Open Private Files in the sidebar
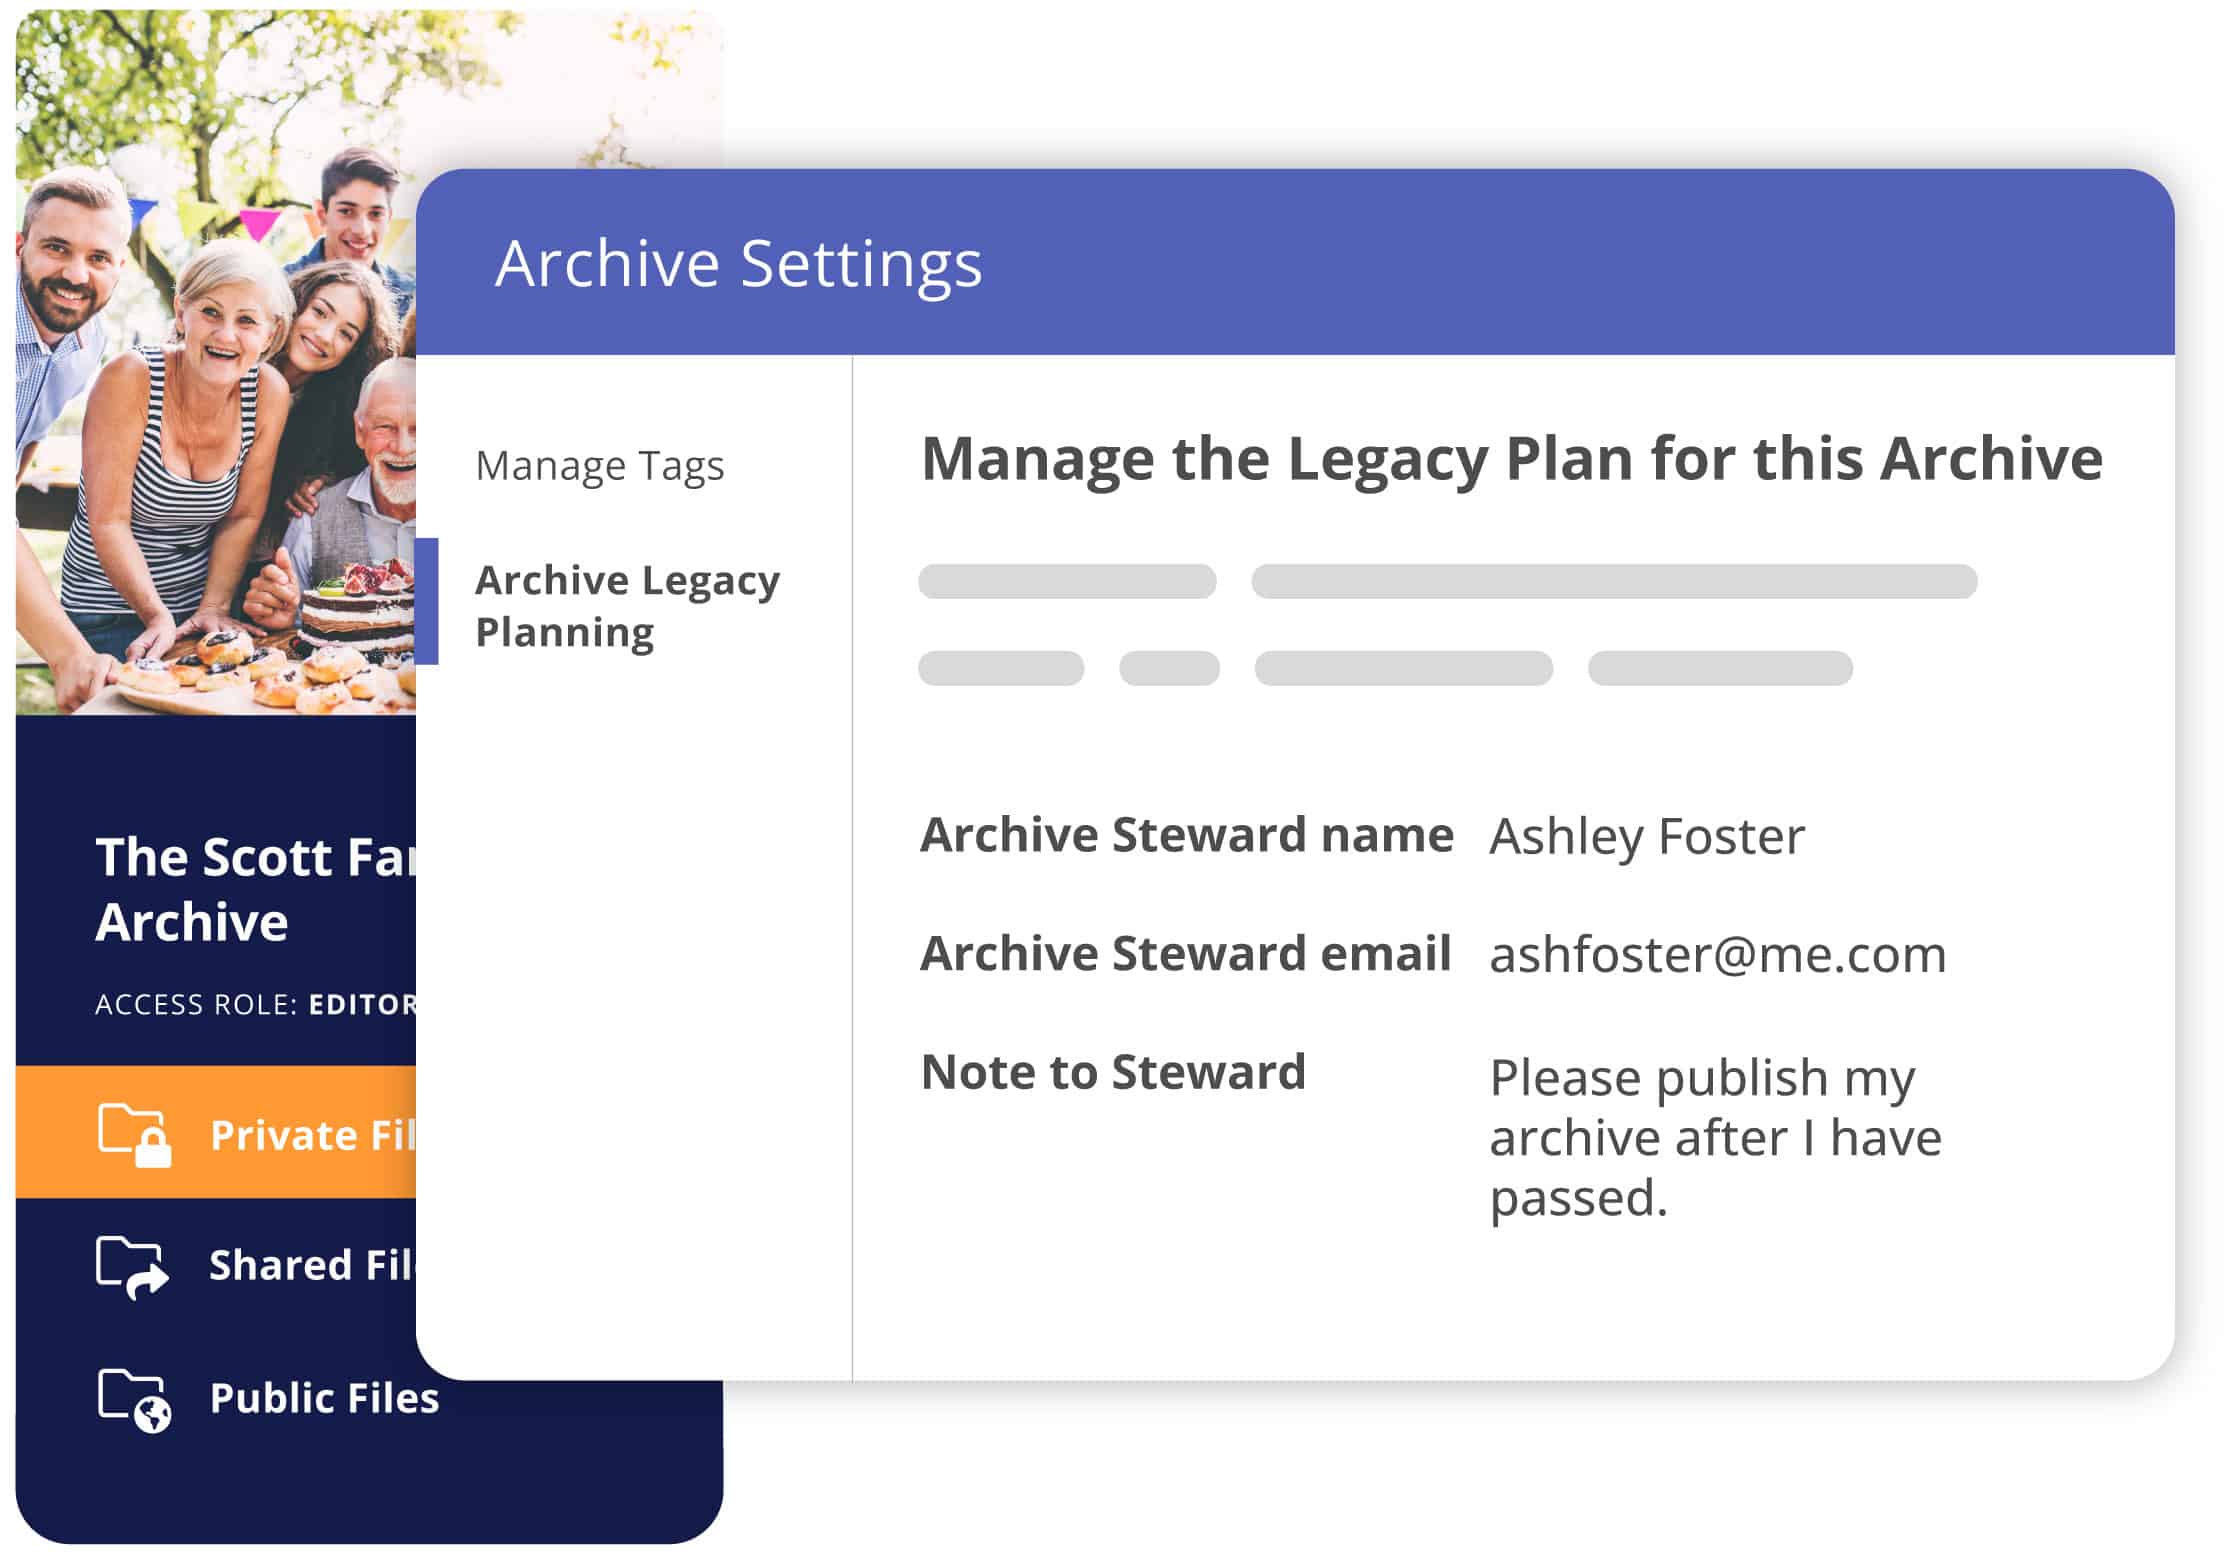Screen dimensions: 2232x1552 pos(312,1135)
